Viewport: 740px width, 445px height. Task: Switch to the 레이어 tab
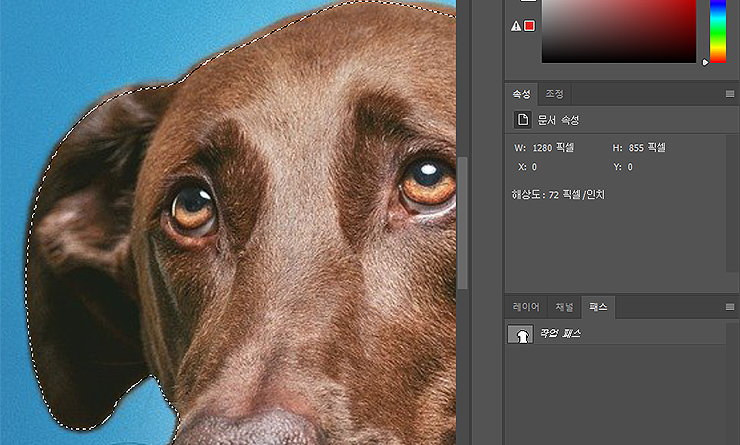click(526, 307)
